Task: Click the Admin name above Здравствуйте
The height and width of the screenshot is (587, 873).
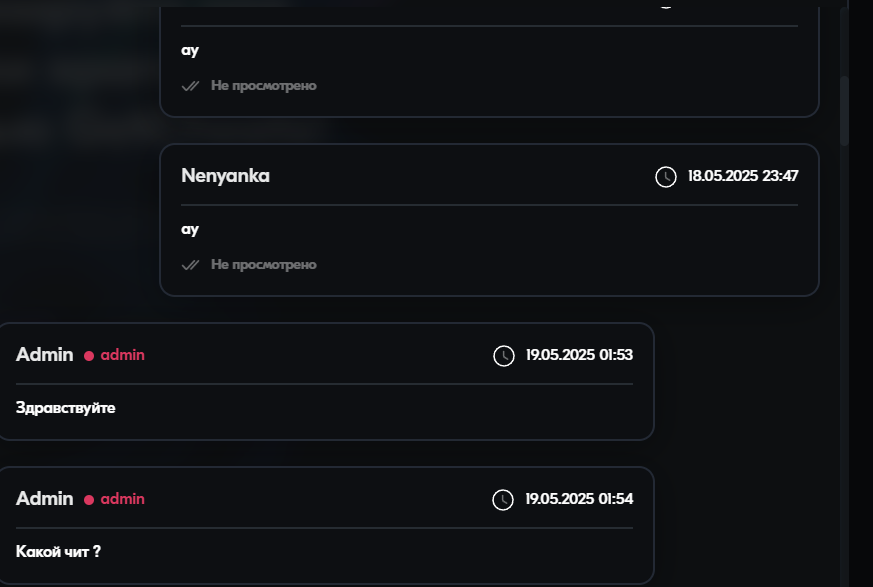Action: pos(44,355)
